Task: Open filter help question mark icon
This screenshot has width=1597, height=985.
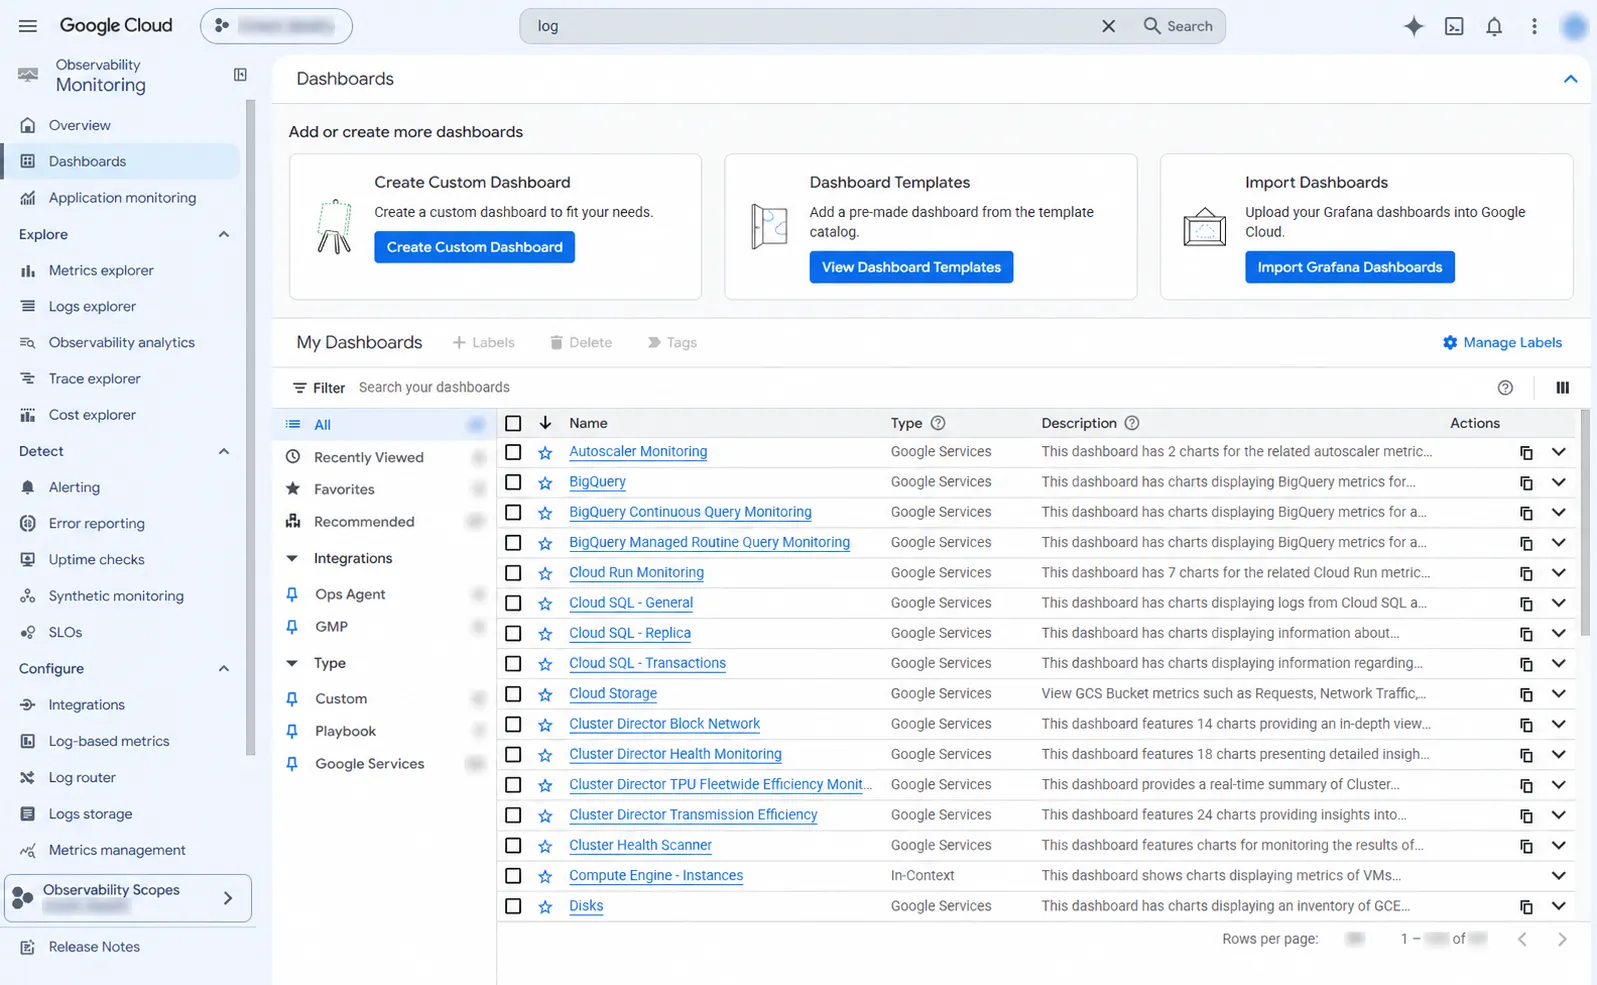Action: (x=1505, y=388)
